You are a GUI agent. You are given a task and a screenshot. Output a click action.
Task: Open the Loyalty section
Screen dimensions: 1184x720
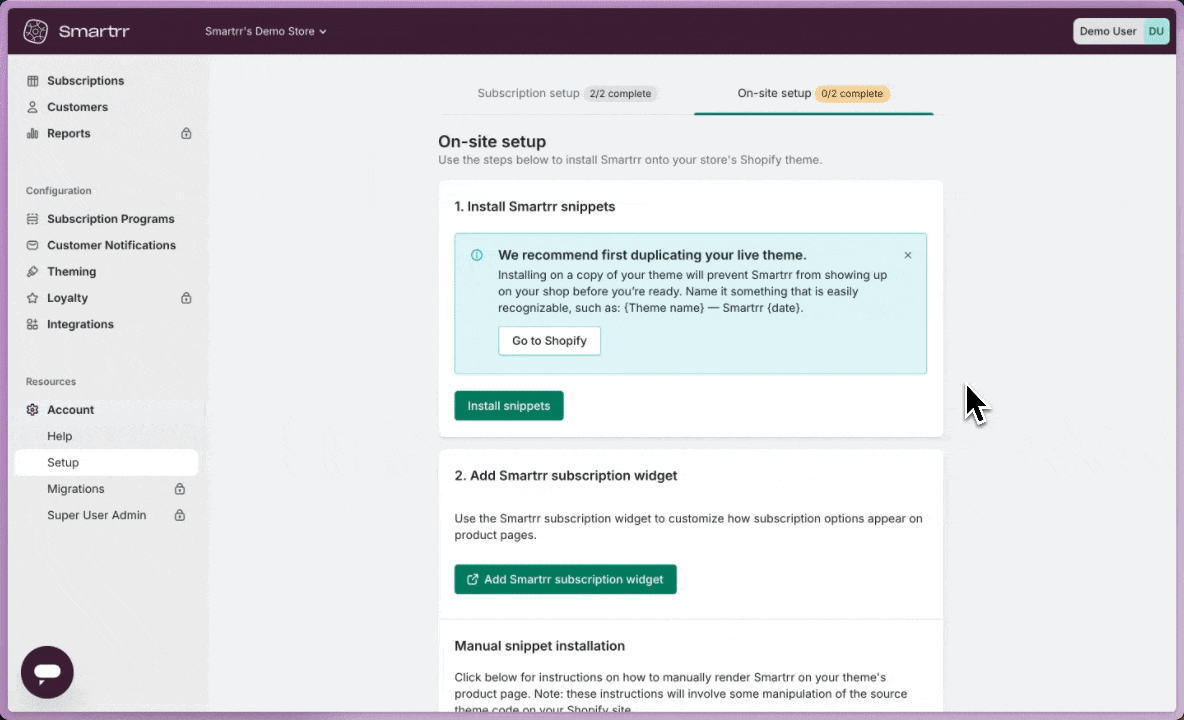pos(67,298)
